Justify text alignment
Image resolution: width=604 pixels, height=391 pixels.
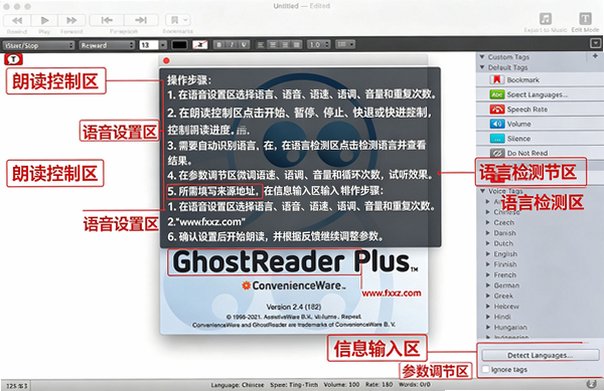pyautogui.click(x=296, y=45)
